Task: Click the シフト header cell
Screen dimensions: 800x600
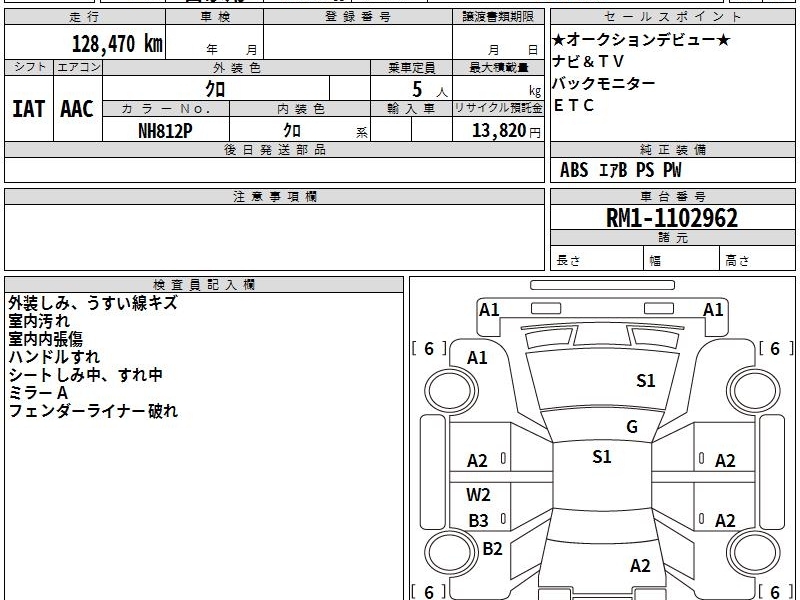Action: pyautogui.click(x=29, y=67)
